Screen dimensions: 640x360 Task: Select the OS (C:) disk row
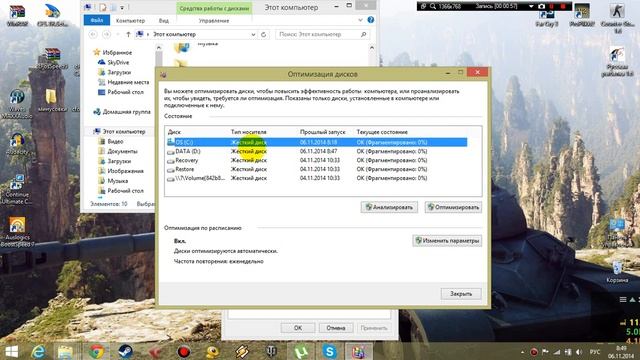click(317, 142)
